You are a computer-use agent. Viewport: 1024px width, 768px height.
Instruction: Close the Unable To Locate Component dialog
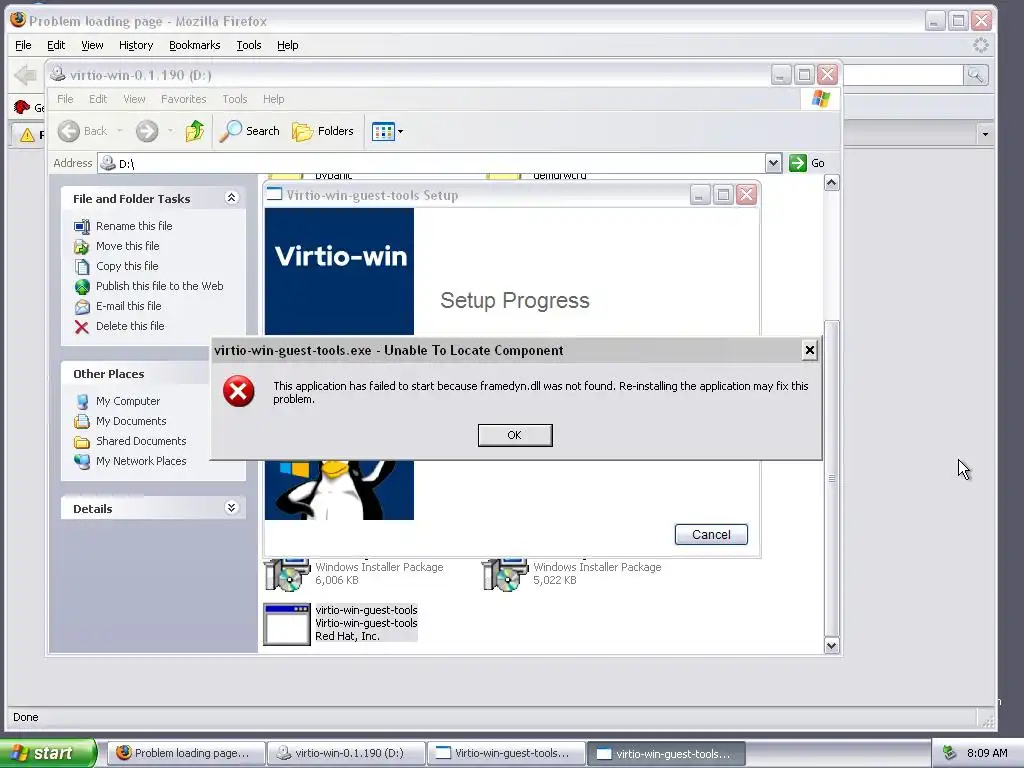809,351
